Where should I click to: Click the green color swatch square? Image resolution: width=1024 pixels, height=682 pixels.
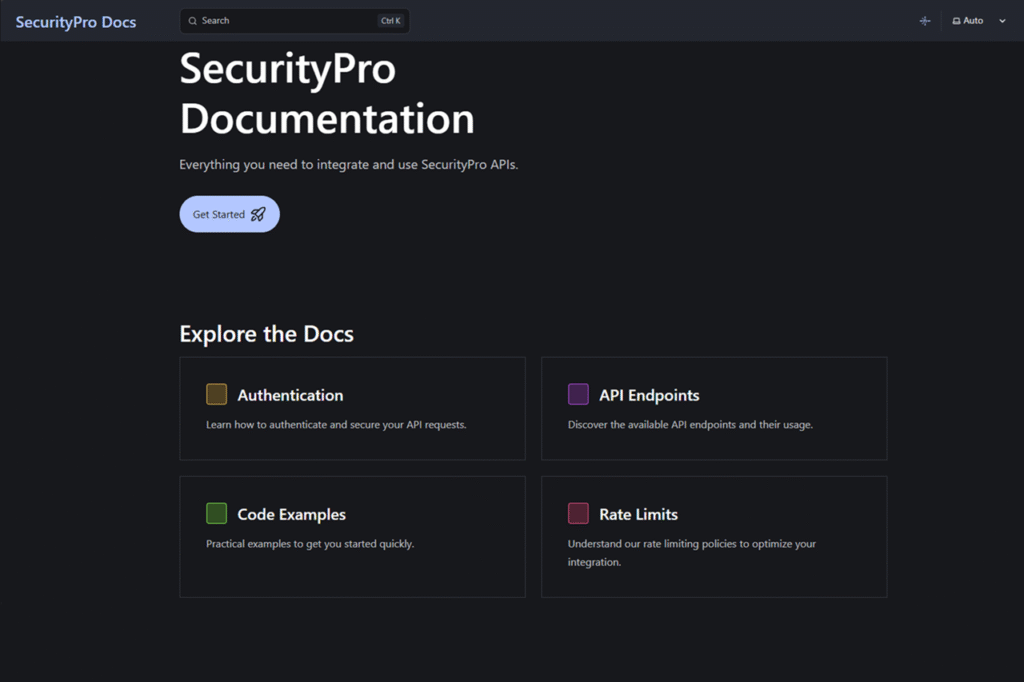(x=216, y=513)
